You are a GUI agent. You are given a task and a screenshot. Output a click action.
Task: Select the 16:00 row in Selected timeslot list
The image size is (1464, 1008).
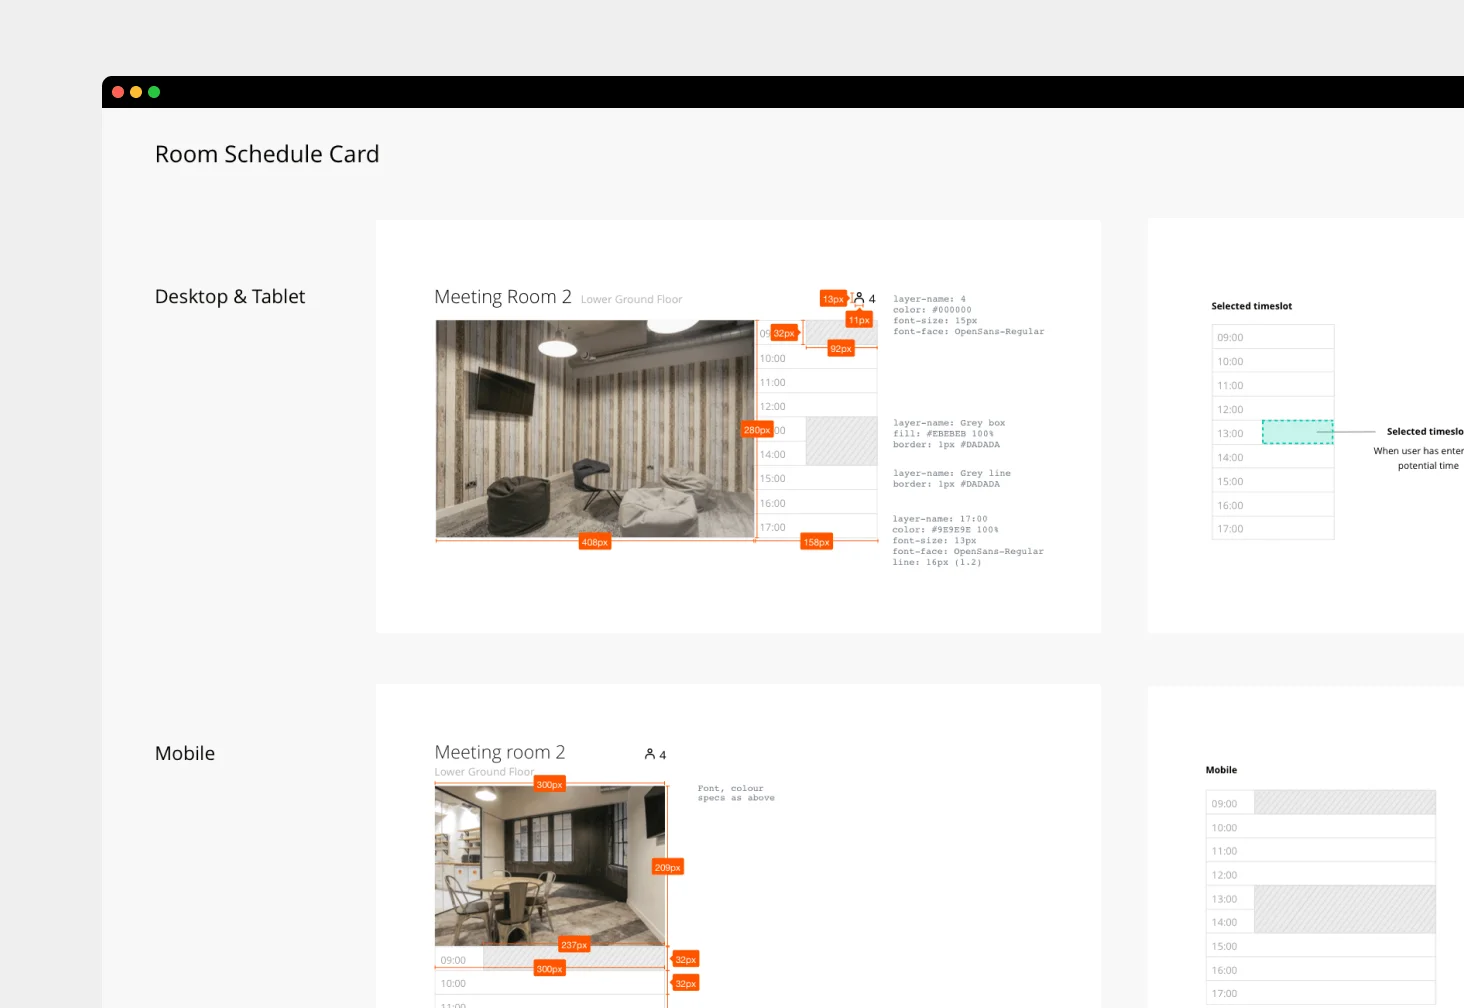[1273, 505]
